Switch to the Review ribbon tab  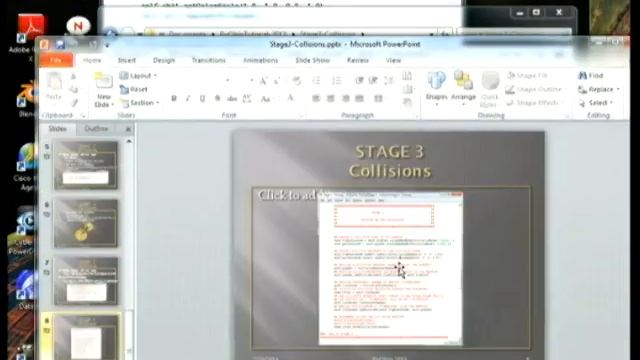click(358, 60)
